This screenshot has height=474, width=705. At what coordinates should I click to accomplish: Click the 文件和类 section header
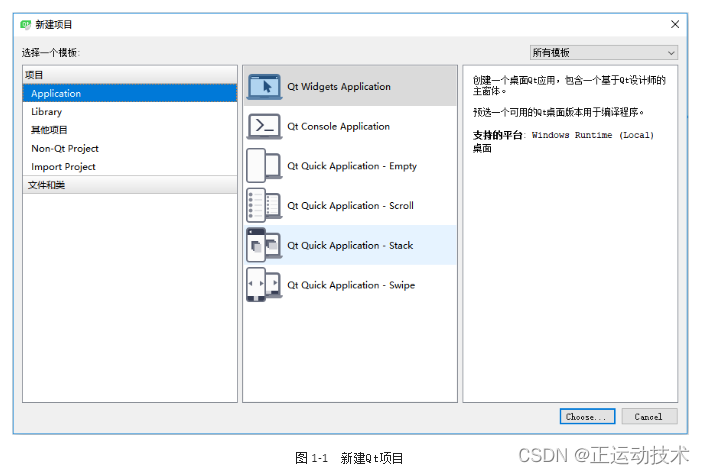(x=130, y=185)
